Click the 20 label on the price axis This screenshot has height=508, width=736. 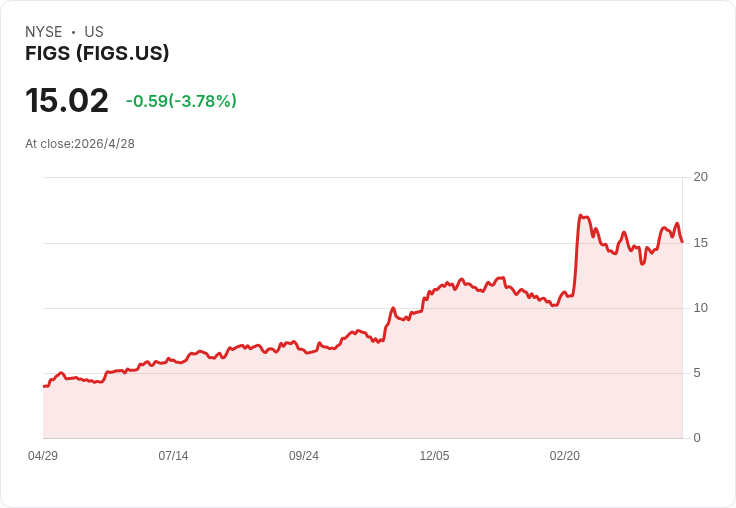[x=701, y=177]
